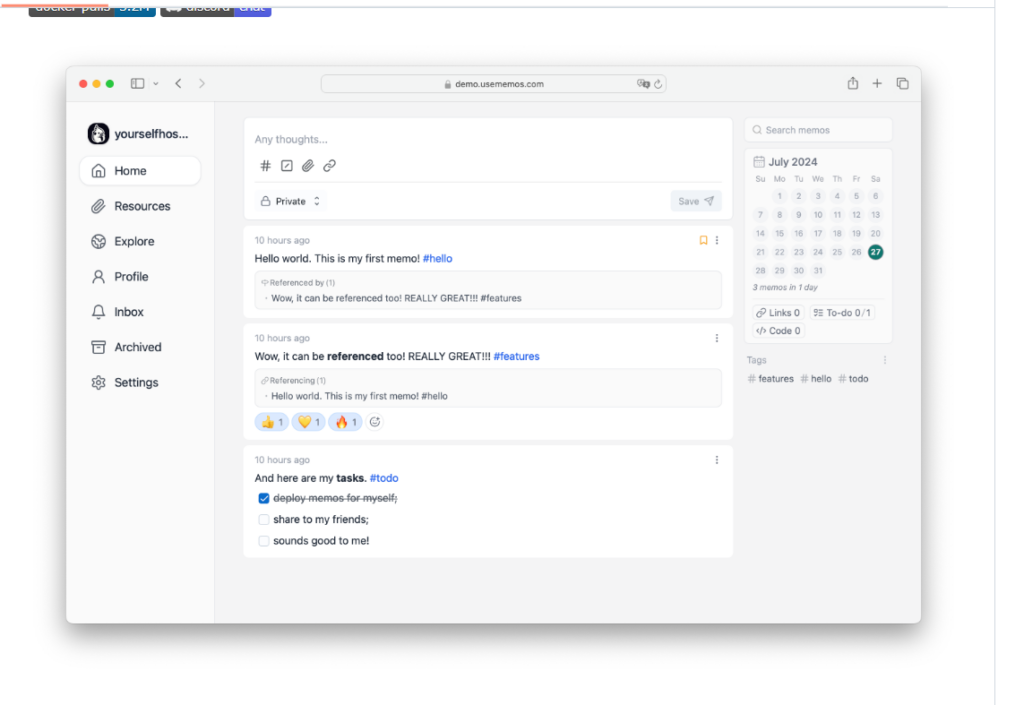Viewport: 1024px width, 705px height.
Task: Add a checkbox via the editor icon
Action: [x=287, y=166]
